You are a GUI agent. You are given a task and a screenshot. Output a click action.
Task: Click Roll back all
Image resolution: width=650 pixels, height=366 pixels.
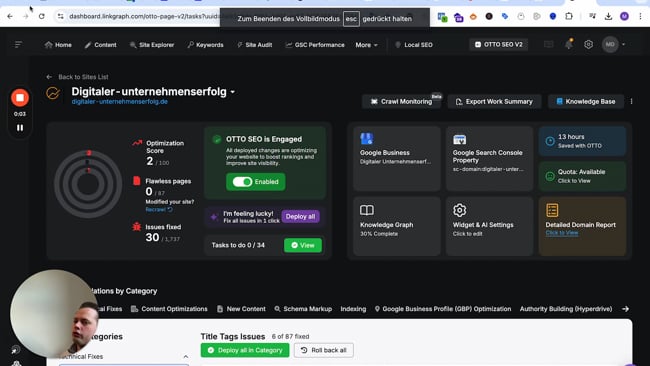pos(324,350)
